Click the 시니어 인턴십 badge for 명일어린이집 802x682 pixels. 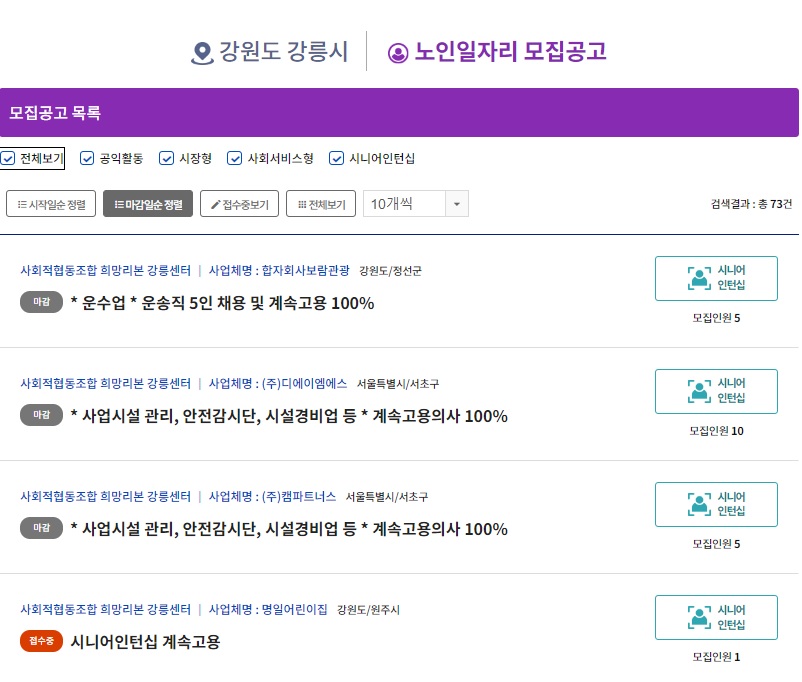pyautogui.click(x=716, y=618)
